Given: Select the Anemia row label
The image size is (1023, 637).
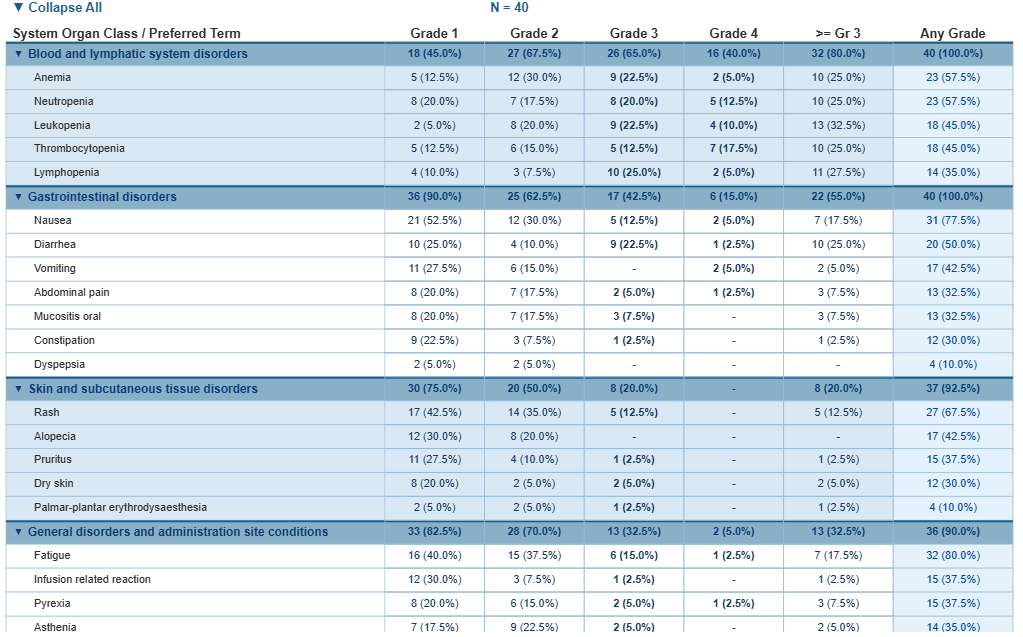Looking at the screenshot, I should [52, 78].
